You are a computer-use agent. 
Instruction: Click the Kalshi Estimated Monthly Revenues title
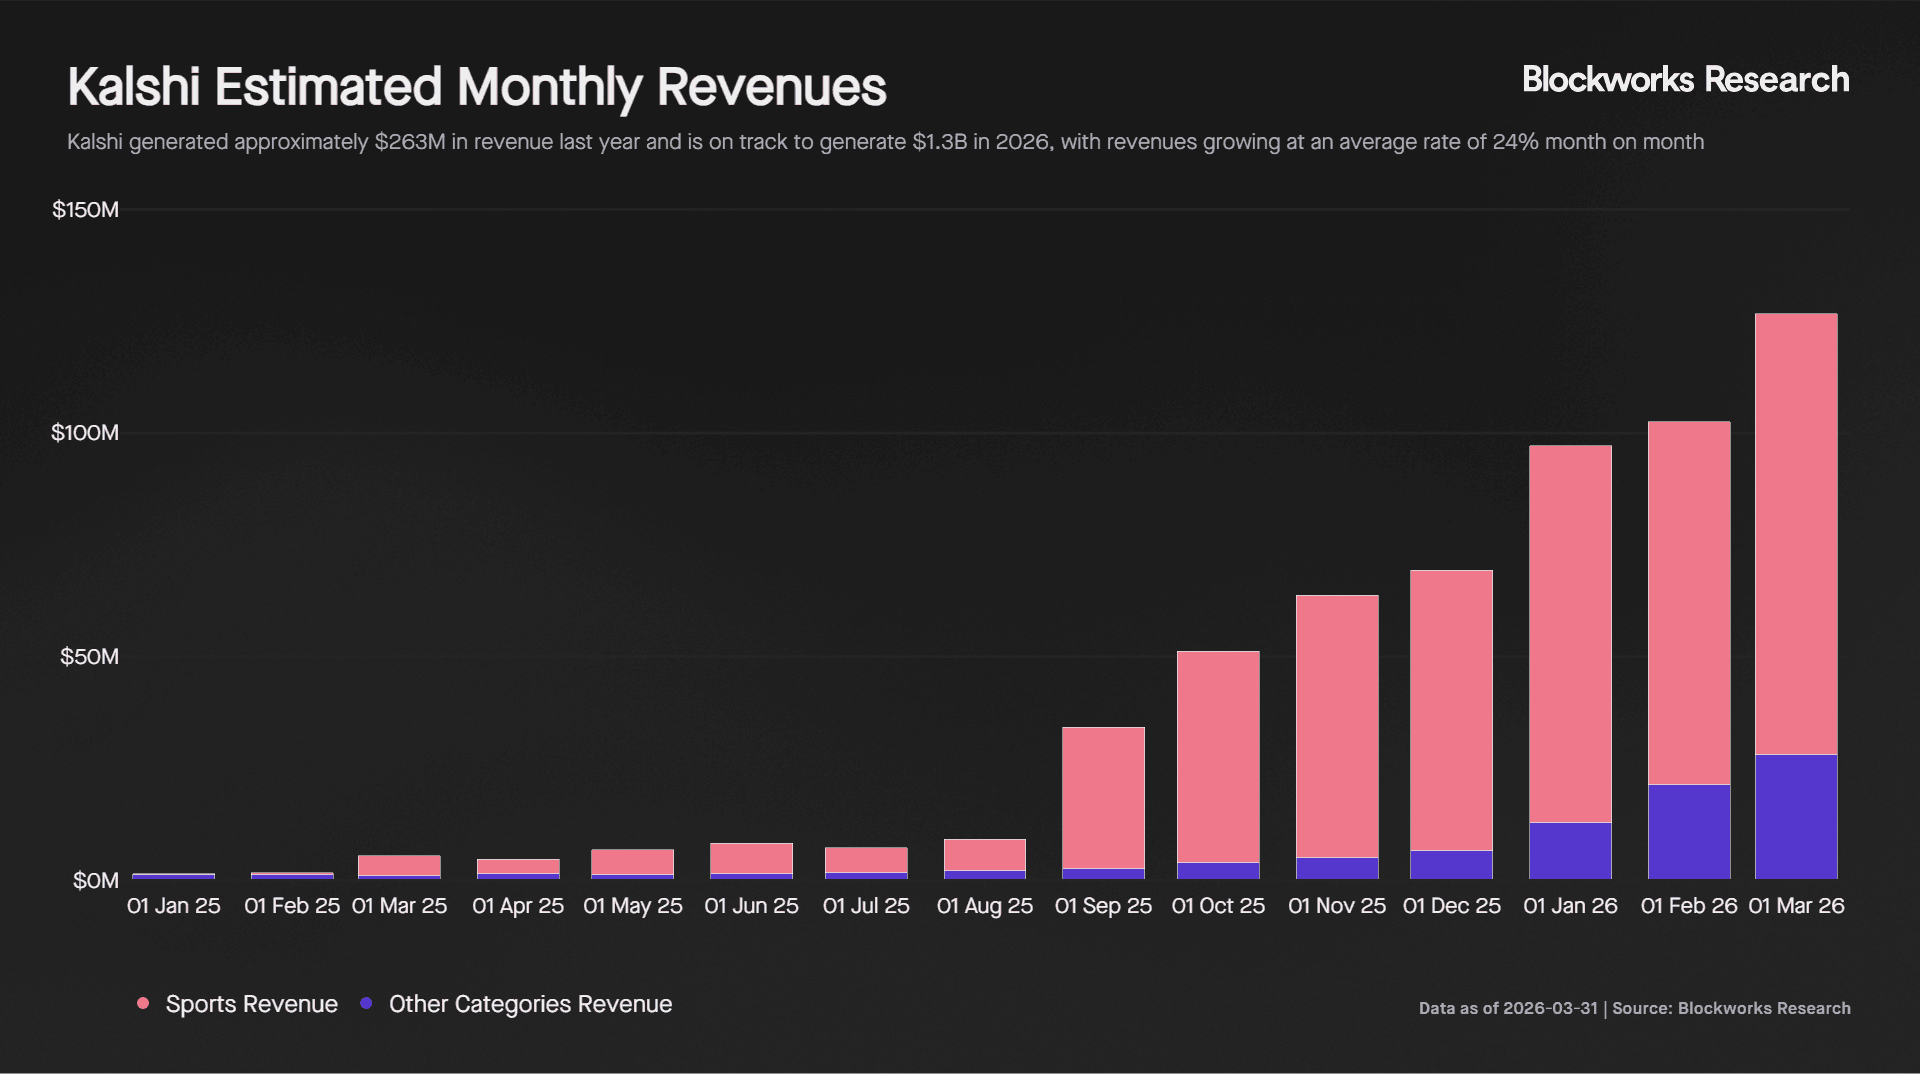[x=476, y=87]
